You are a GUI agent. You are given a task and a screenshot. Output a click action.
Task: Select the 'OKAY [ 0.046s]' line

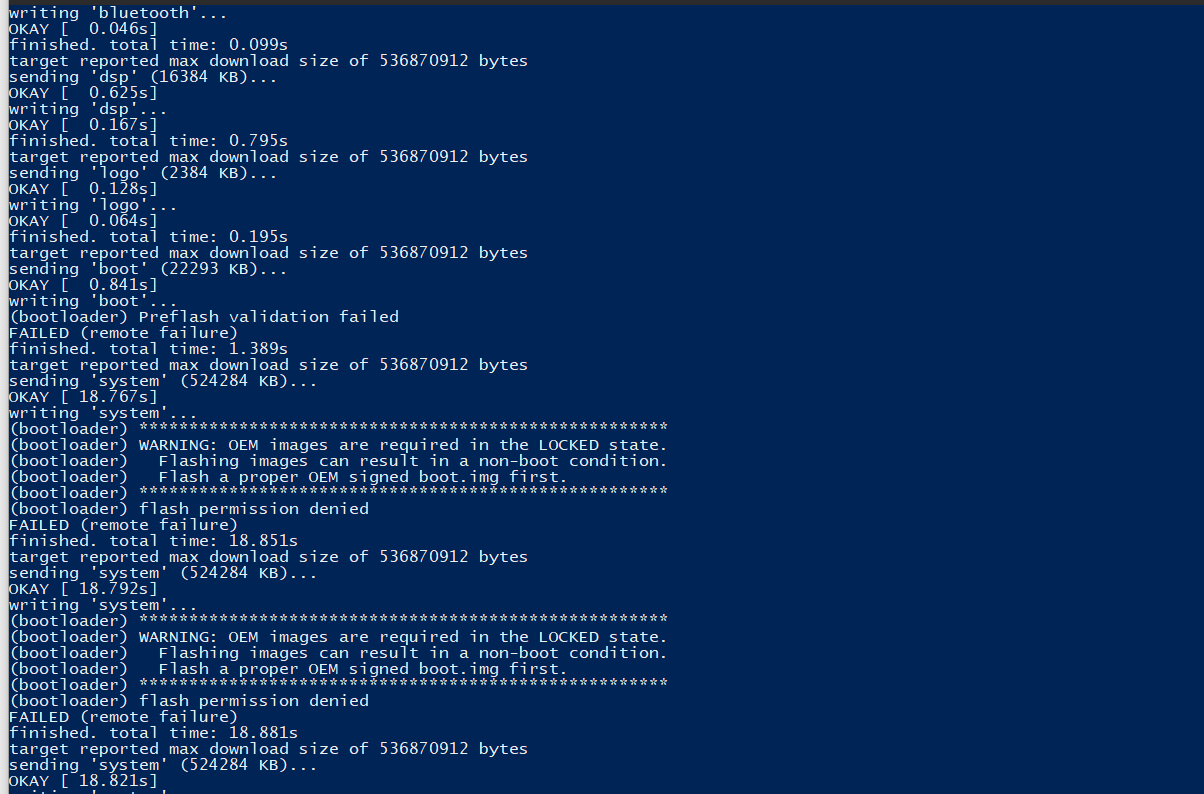84,29
